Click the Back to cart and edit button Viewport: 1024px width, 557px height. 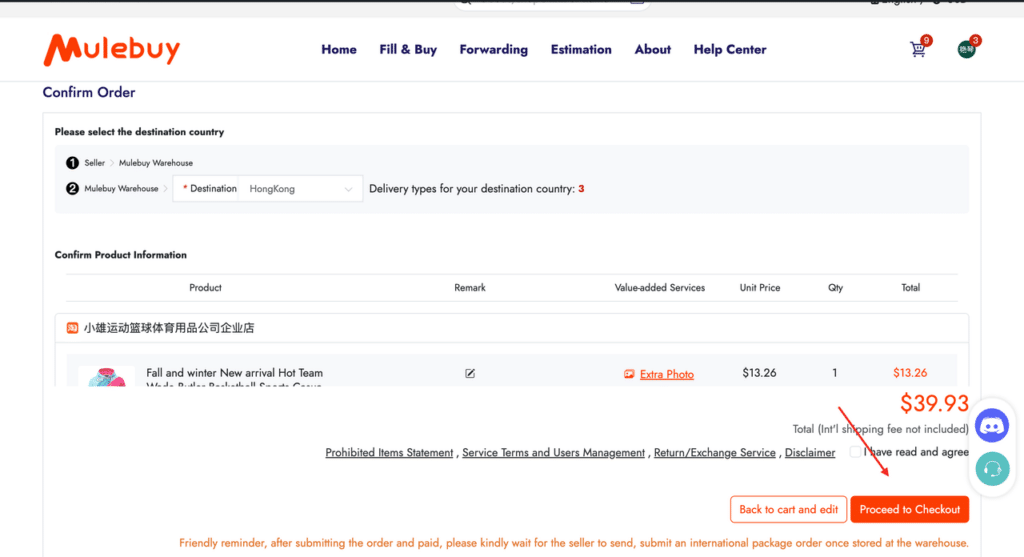pyautogui.click(x=788, y=509)
